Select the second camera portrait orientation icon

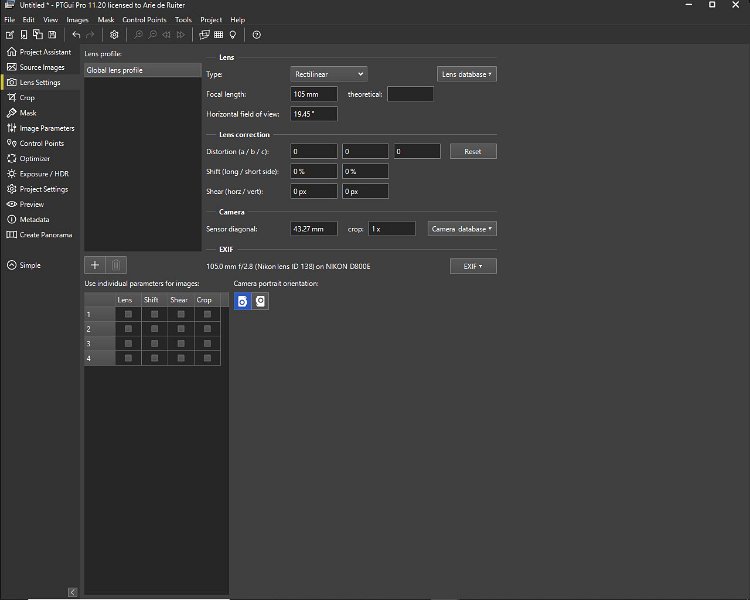pos(260,300)
